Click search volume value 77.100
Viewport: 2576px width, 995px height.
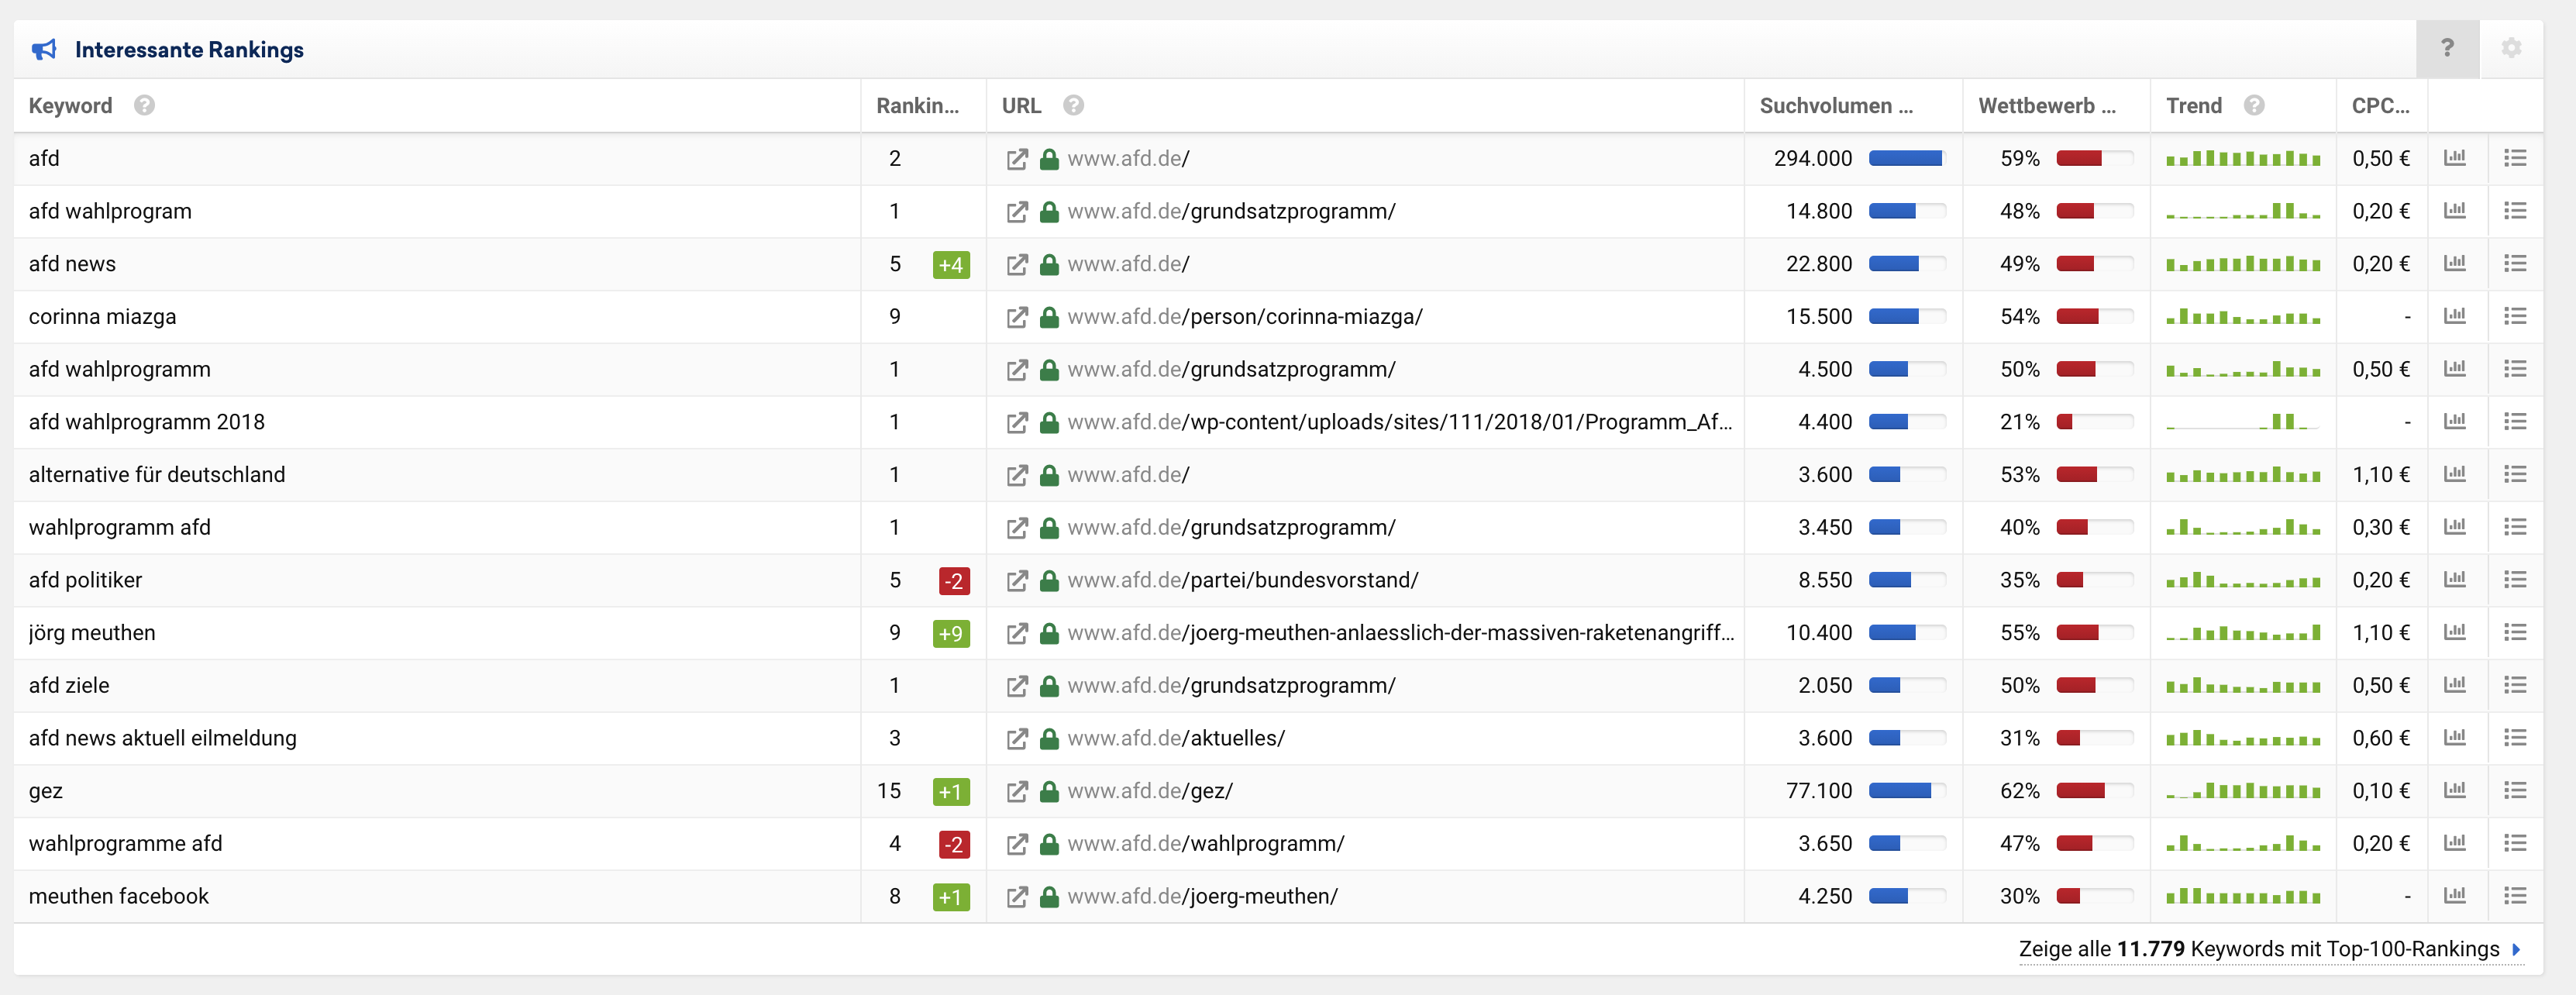pyautogui.click(x=1819, y=791)
